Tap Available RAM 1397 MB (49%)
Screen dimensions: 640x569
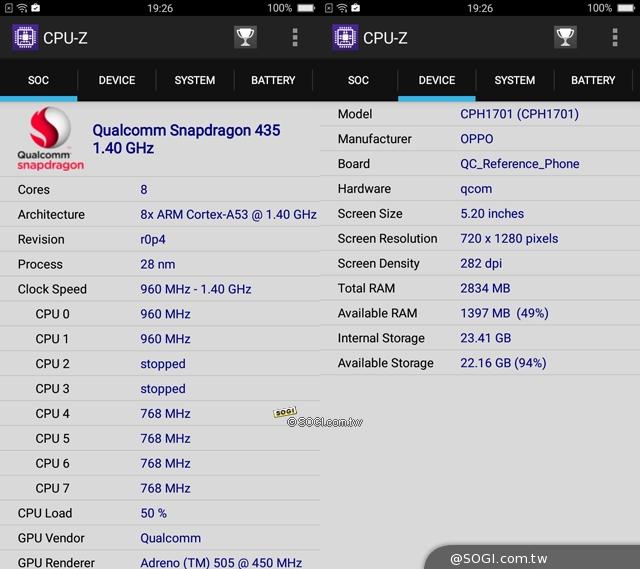(x=504, y=313)
